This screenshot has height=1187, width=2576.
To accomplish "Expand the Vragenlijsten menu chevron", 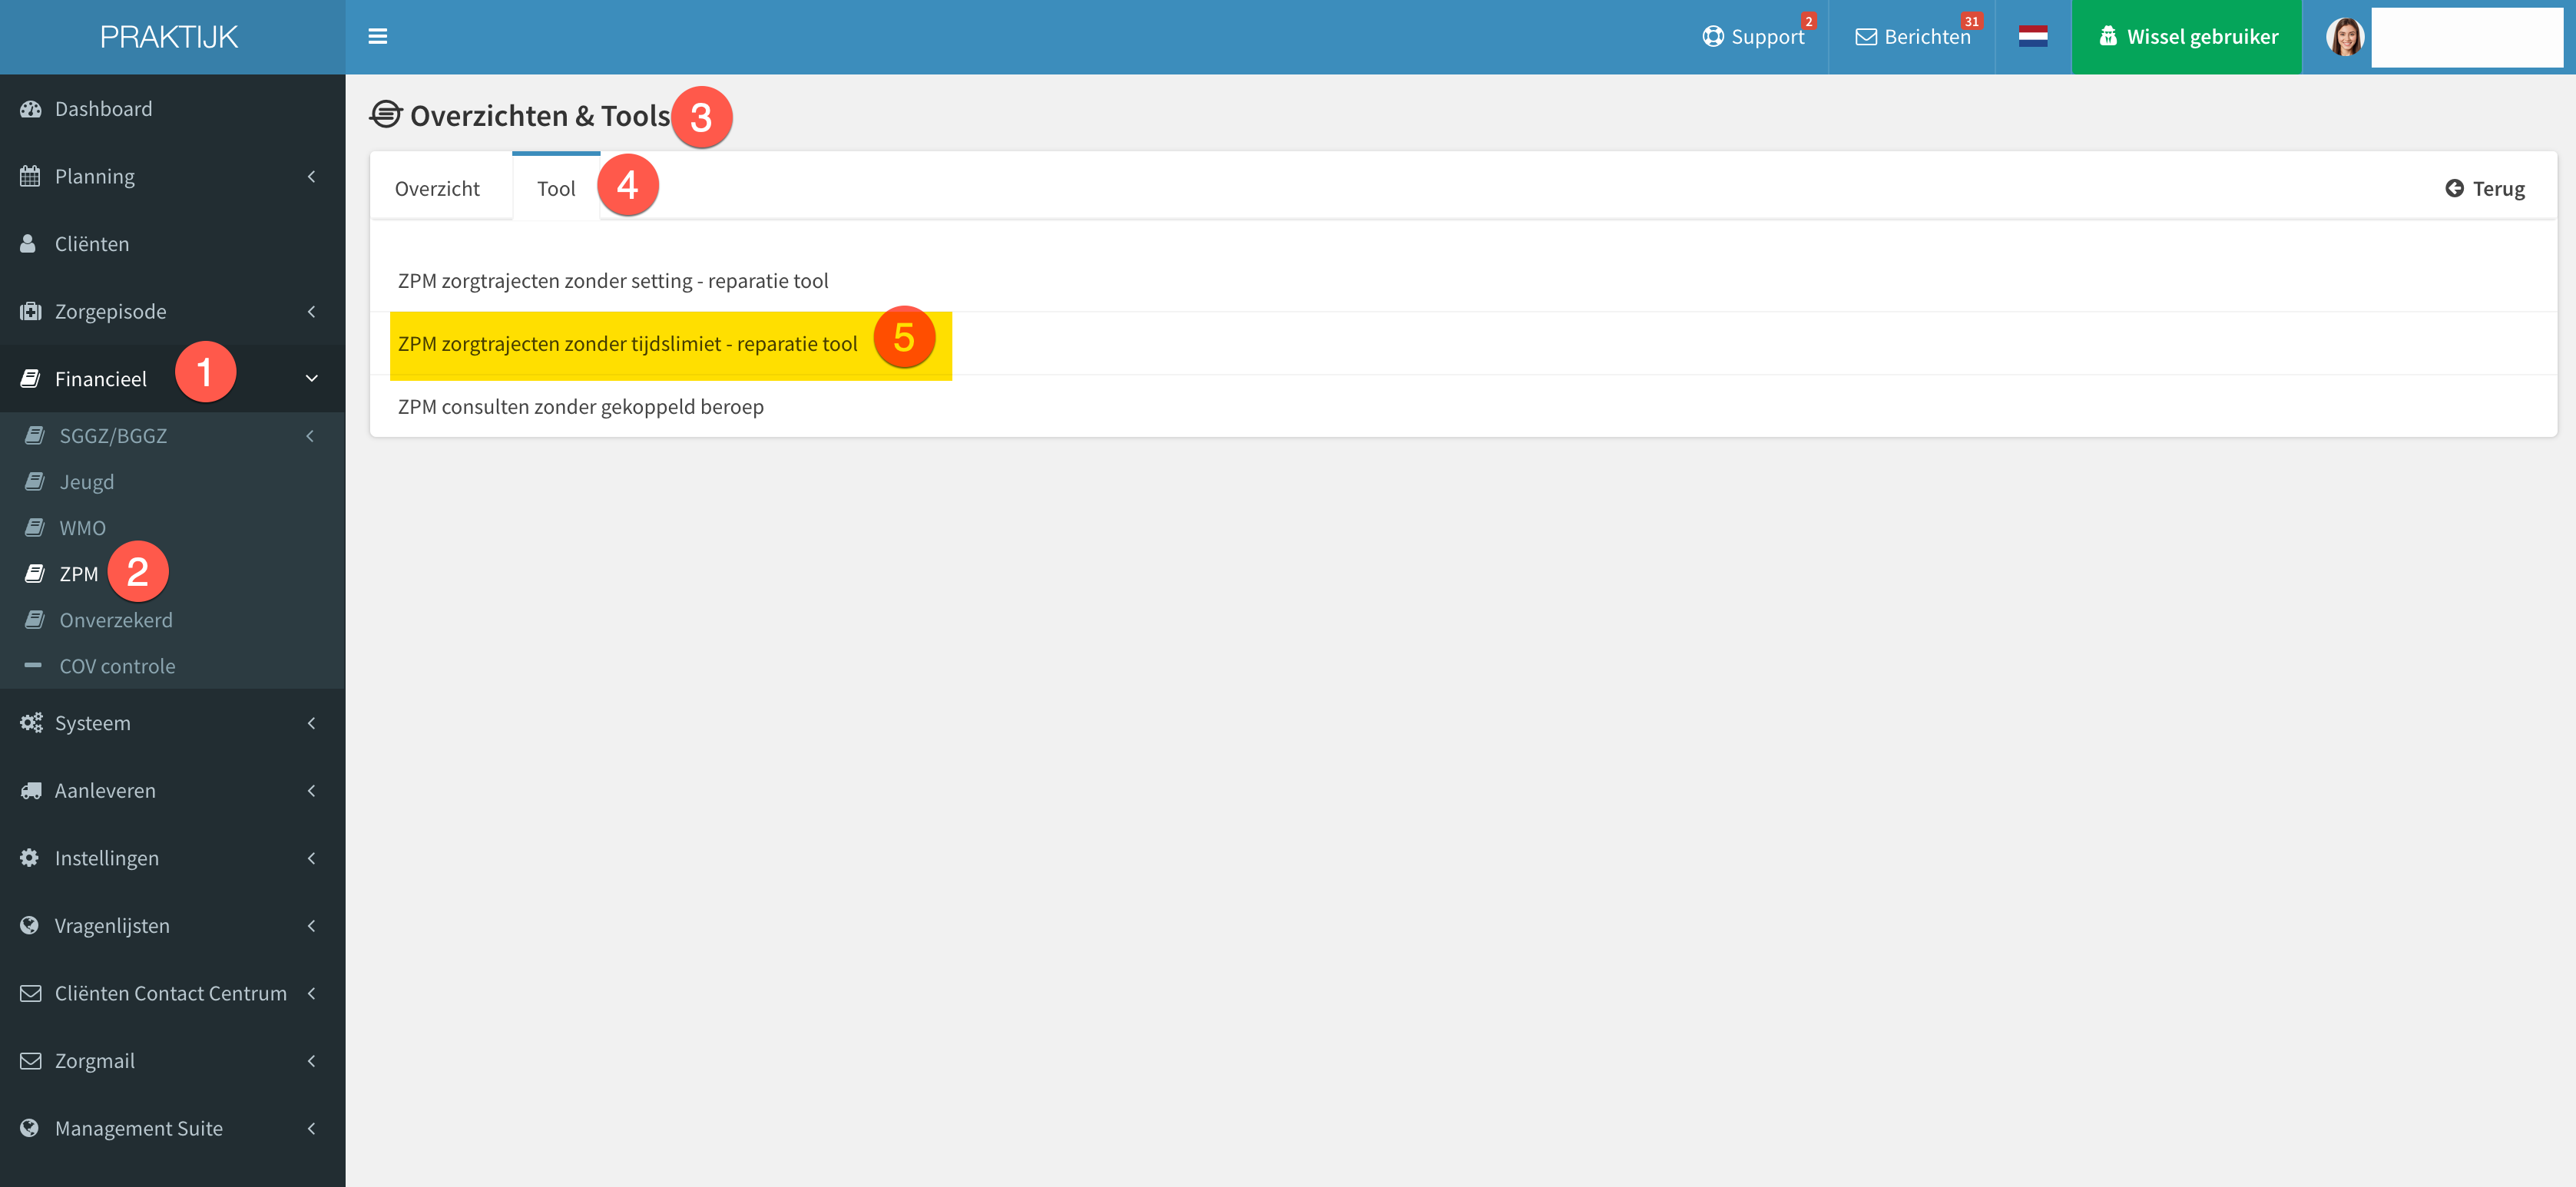I will [312, 925].
